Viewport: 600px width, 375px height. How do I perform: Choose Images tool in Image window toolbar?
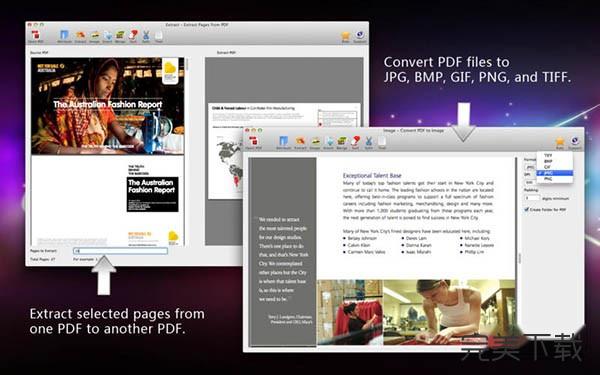pyautogui.click(x=315, y=142)
